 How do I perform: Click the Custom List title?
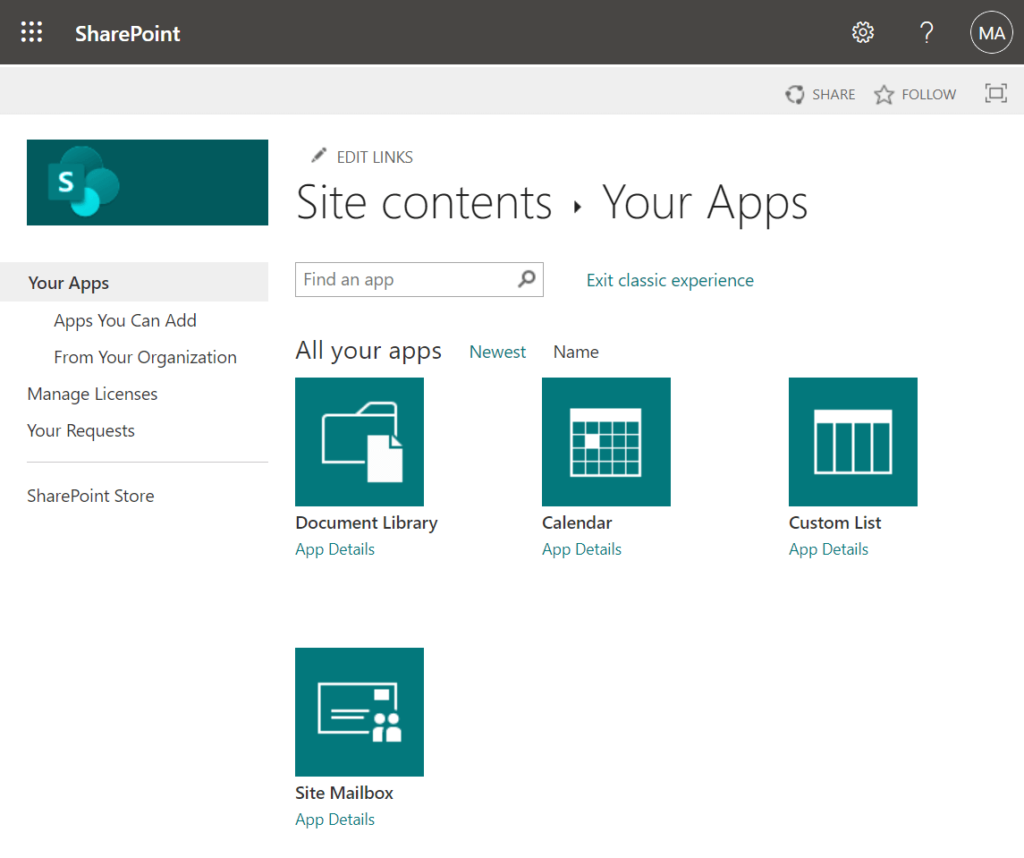click(x=835, y=523)
